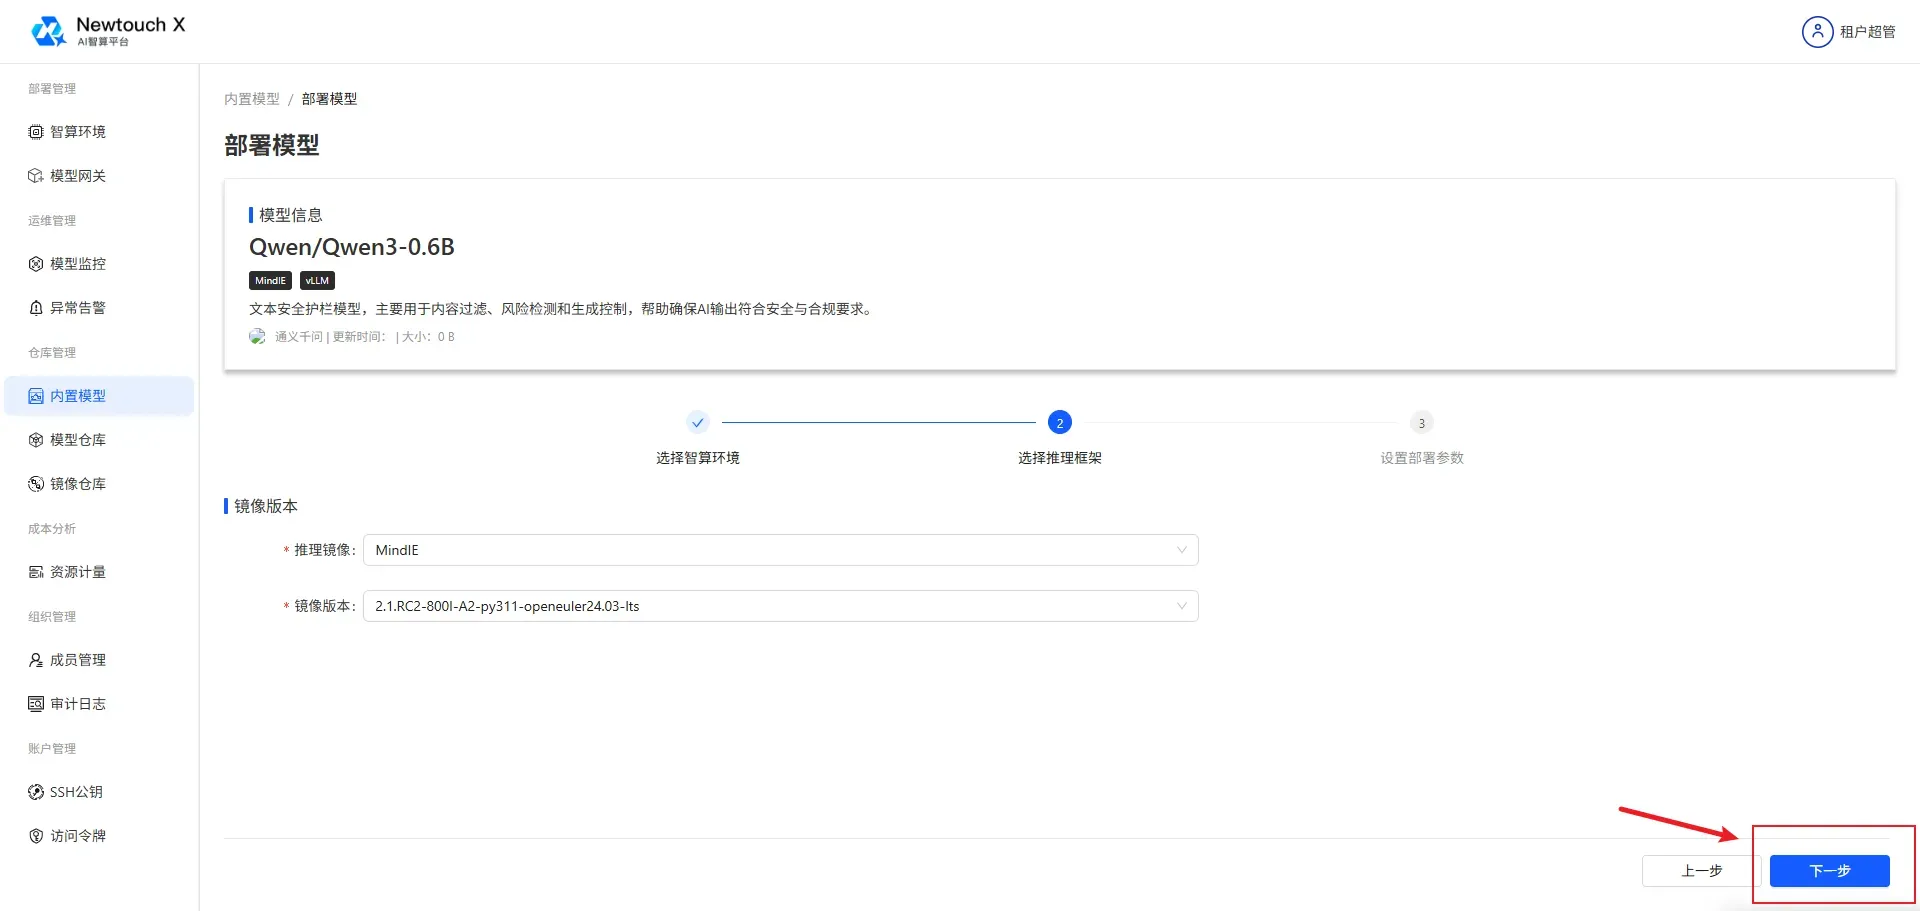Click the 镜像版本 section heading
1920x911 pixels.
point(266,506)
